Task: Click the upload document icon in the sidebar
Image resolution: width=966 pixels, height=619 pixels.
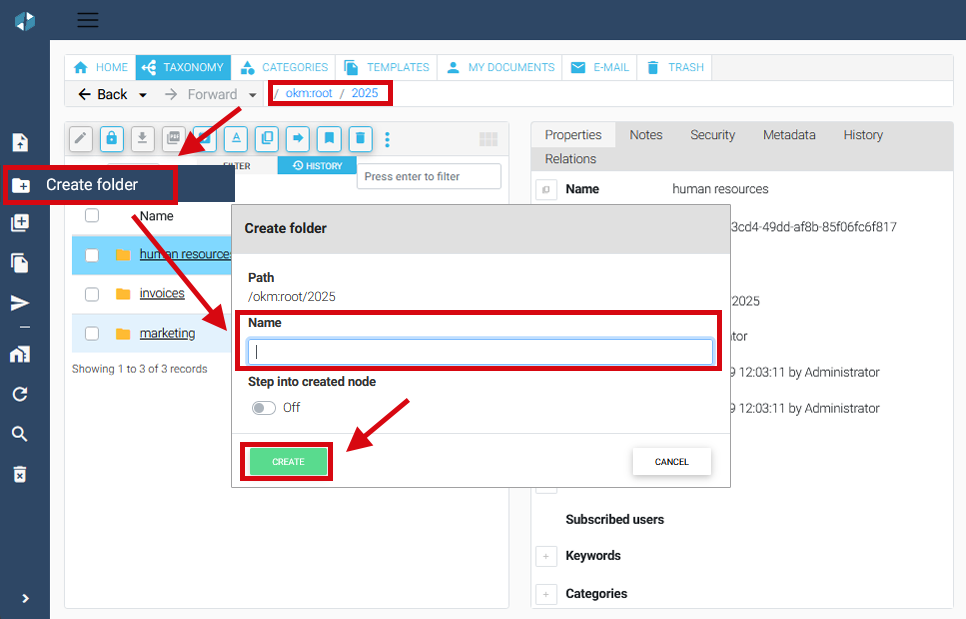Action: point(20,142)
